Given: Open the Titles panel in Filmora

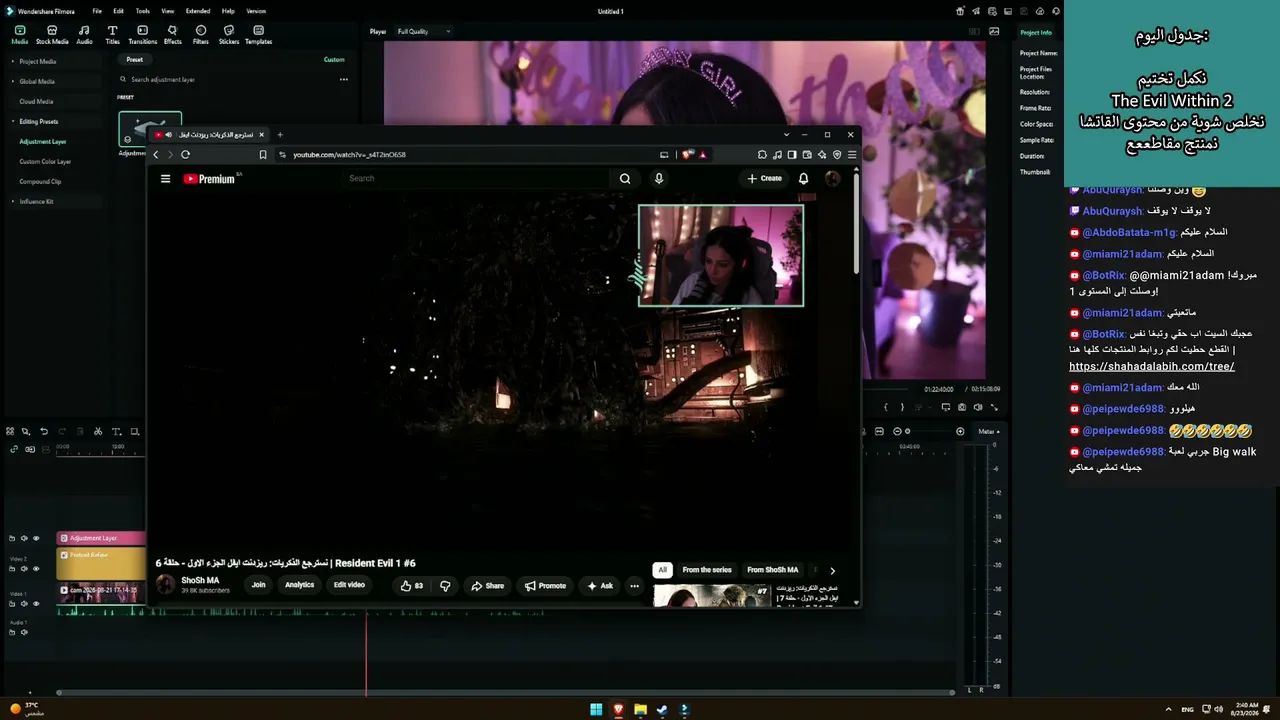Looking at the screenshot, I should click(x=112, y=35).
